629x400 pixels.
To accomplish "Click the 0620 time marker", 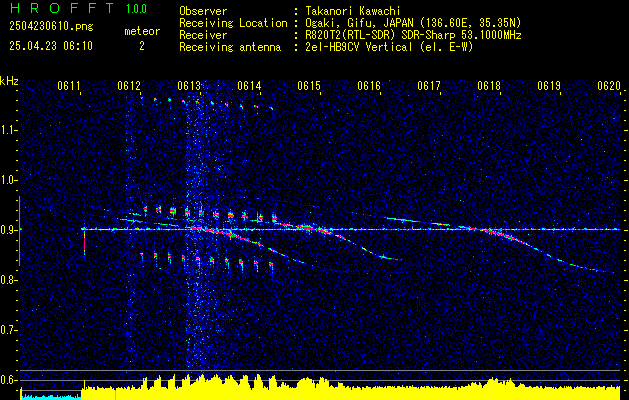I will 609,86.
